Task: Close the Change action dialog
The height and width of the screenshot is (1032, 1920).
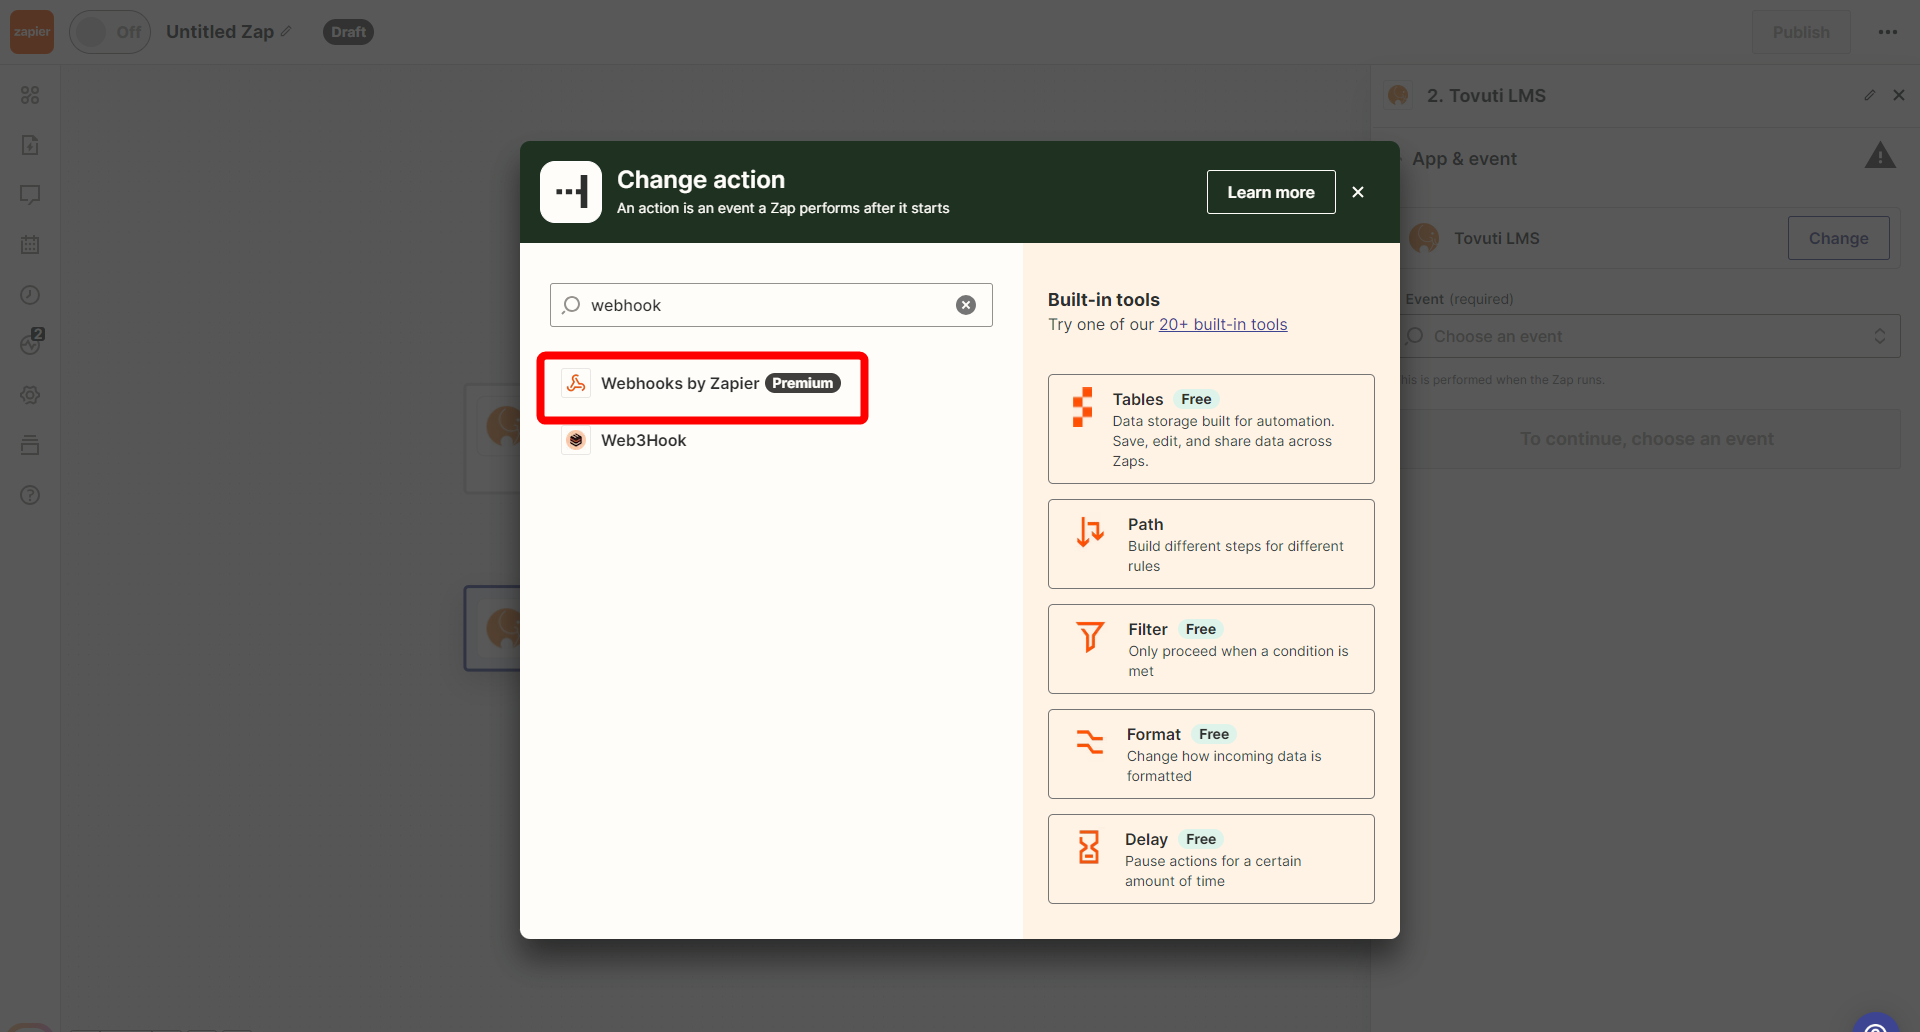Action: (1358, 192)
